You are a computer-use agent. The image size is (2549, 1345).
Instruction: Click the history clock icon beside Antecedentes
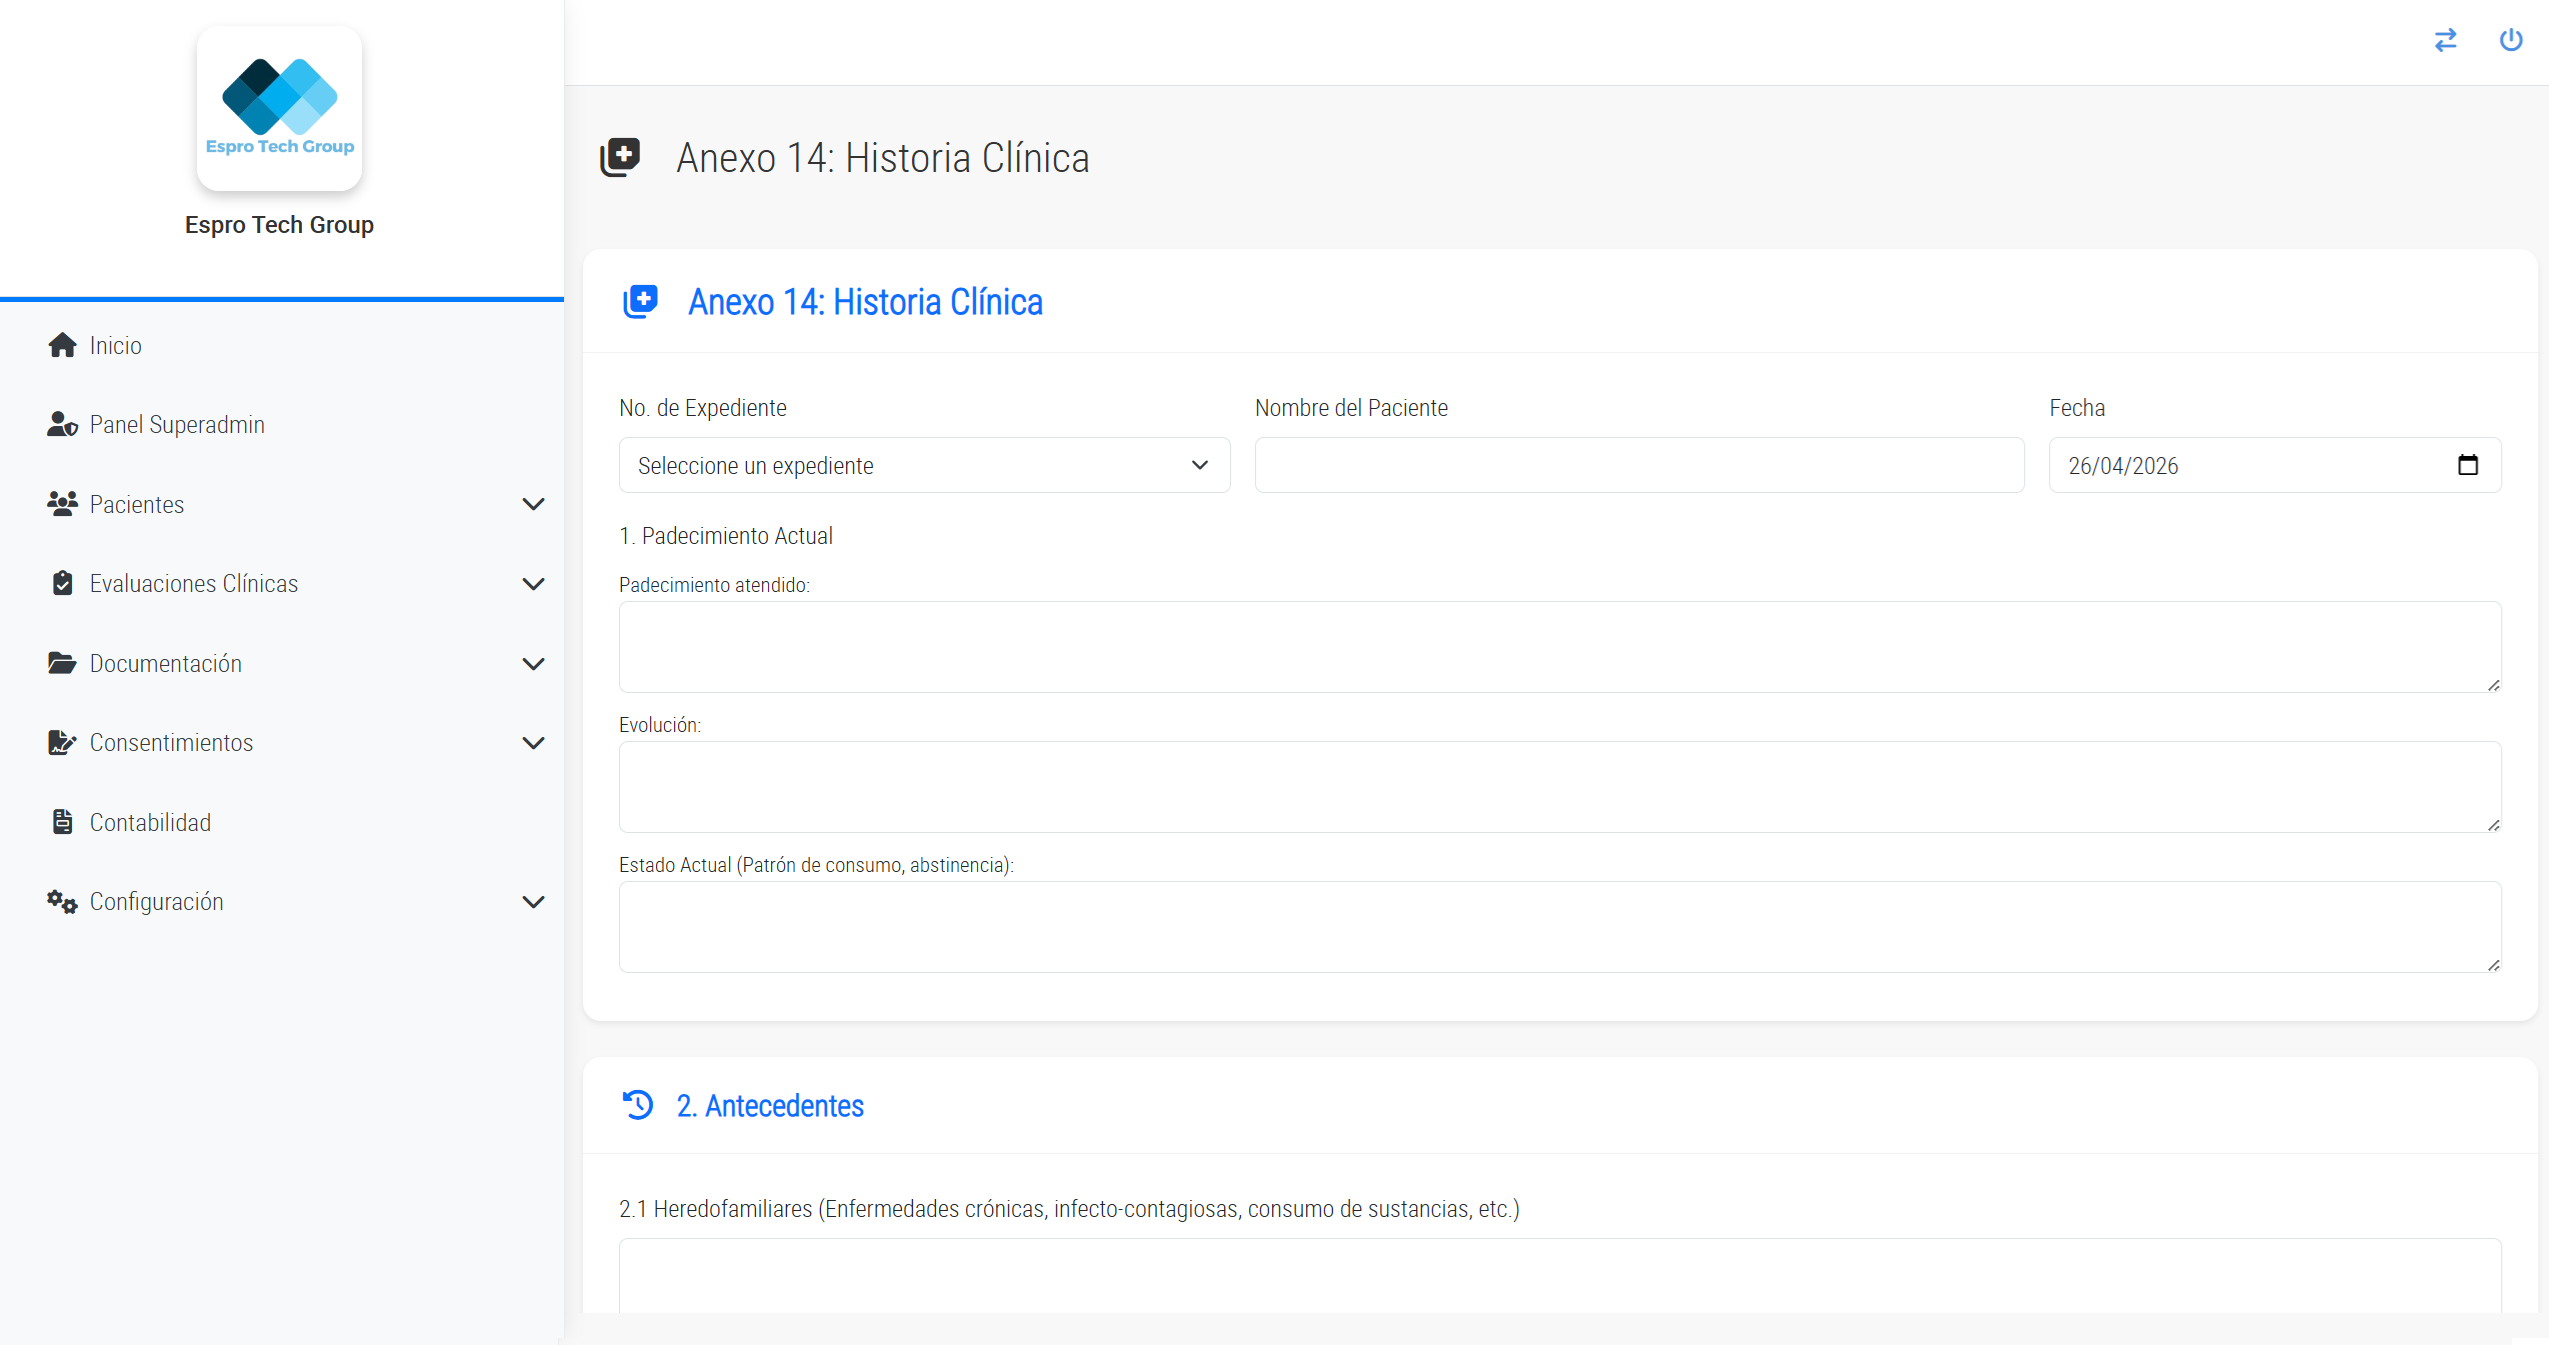(638, 1105)
